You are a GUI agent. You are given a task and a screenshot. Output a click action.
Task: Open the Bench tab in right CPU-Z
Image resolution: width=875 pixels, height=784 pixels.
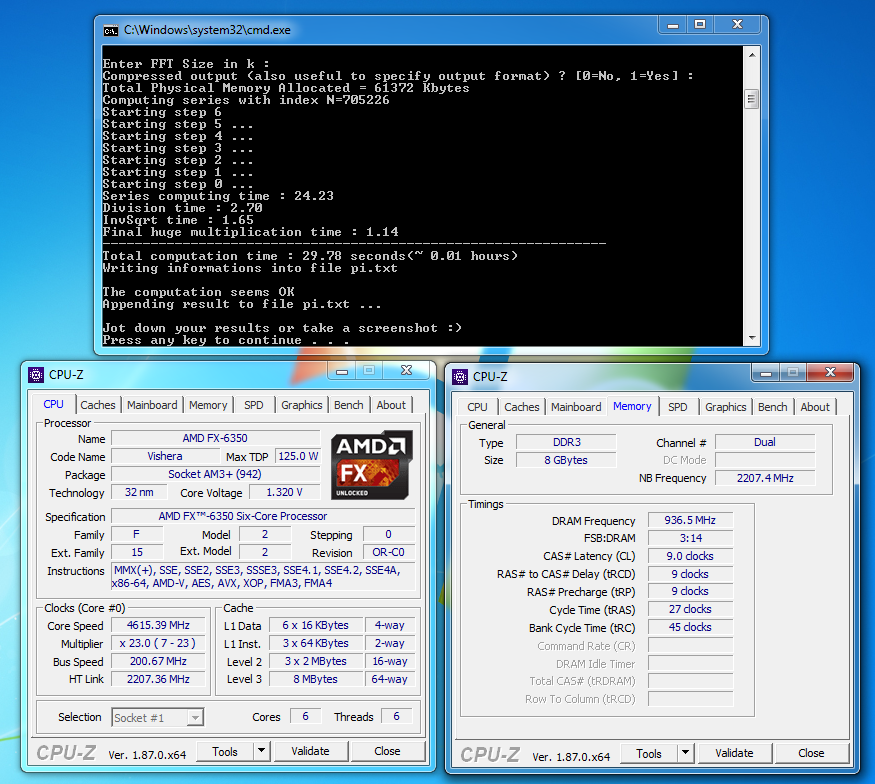point(773,407)
